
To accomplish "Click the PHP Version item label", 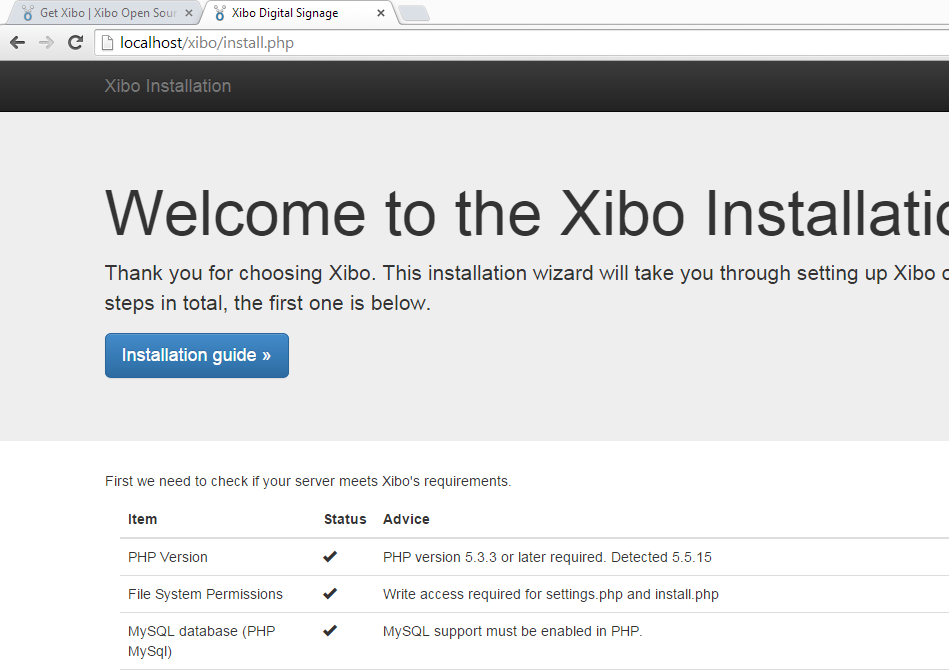I will coord(166,556).
